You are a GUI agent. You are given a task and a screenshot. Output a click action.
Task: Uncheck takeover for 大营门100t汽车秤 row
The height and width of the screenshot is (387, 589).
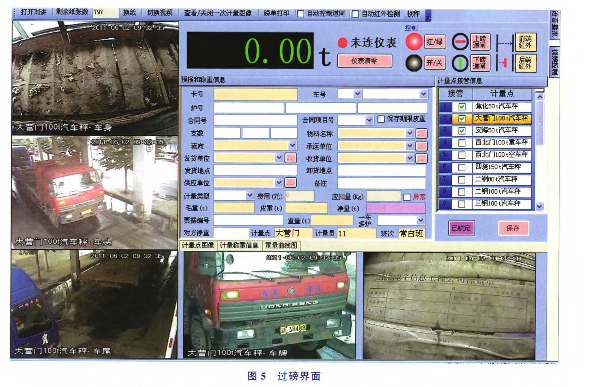point(462,118)
